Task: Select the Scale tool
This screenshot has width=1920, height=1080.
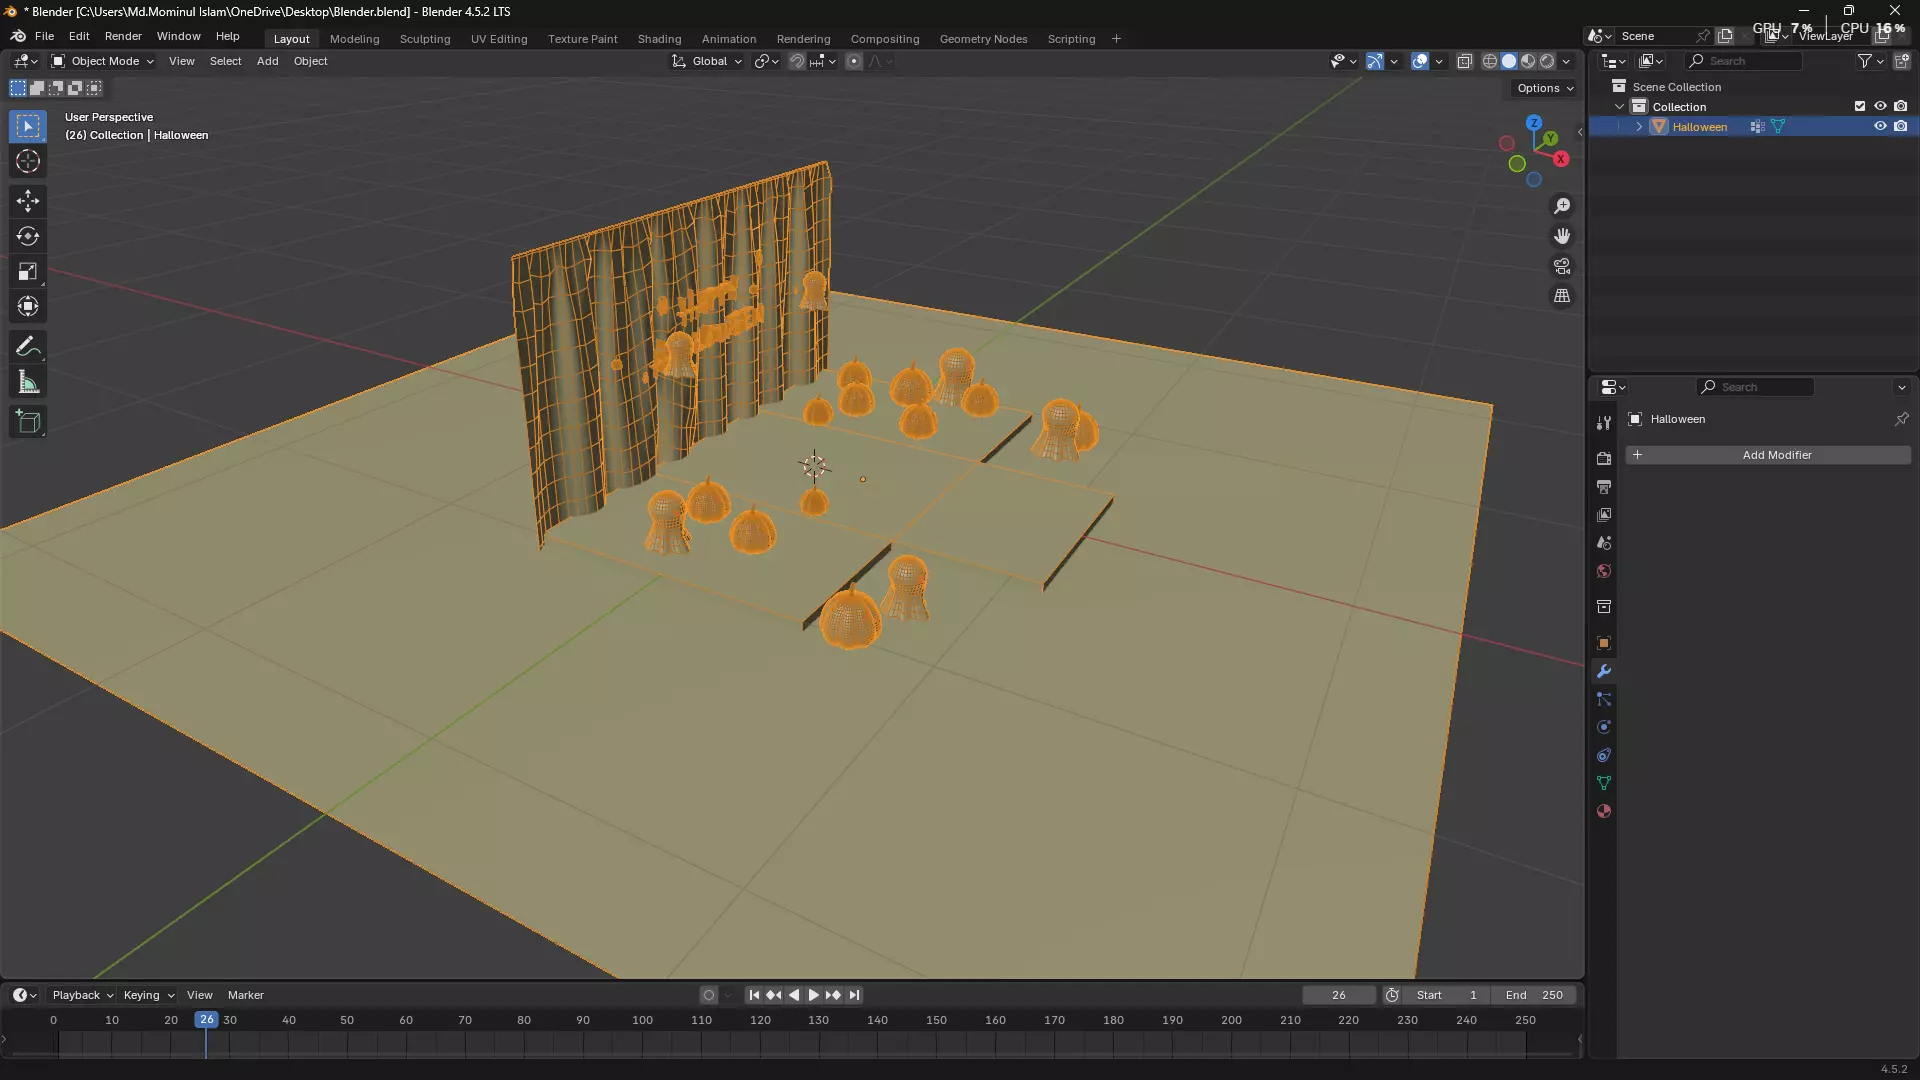Action: pos(28,271)
